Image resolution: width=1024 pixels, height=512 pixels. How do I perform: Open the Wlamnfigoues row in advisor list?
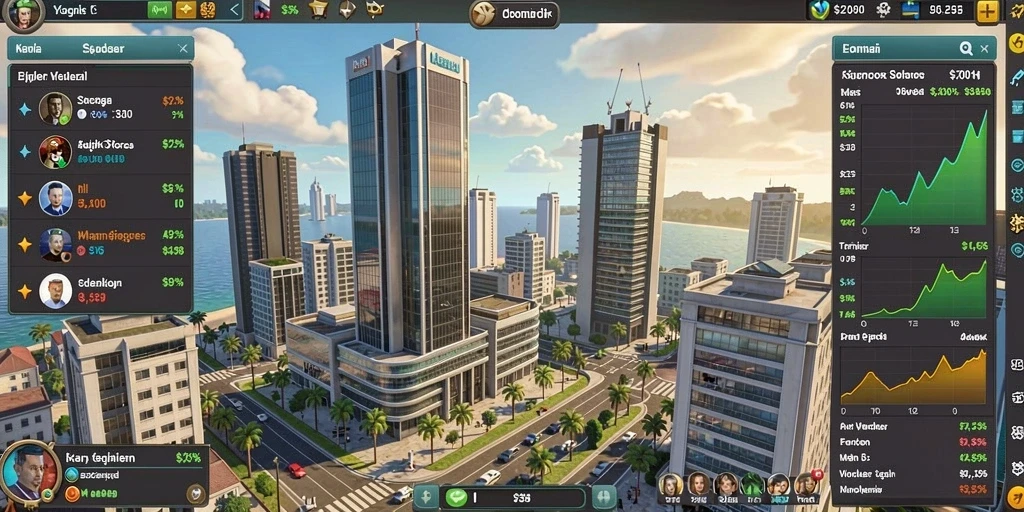101,243
